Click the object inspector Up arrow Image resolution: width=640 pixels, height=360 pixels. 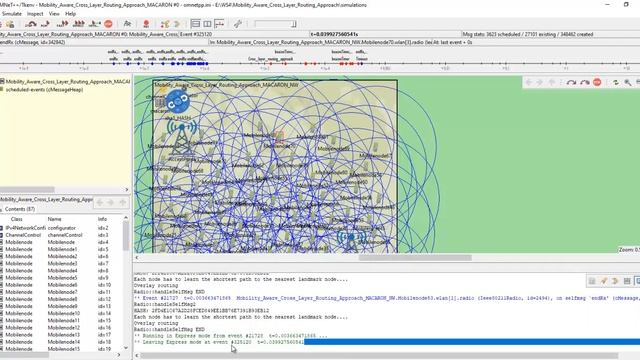click(122, 202)
